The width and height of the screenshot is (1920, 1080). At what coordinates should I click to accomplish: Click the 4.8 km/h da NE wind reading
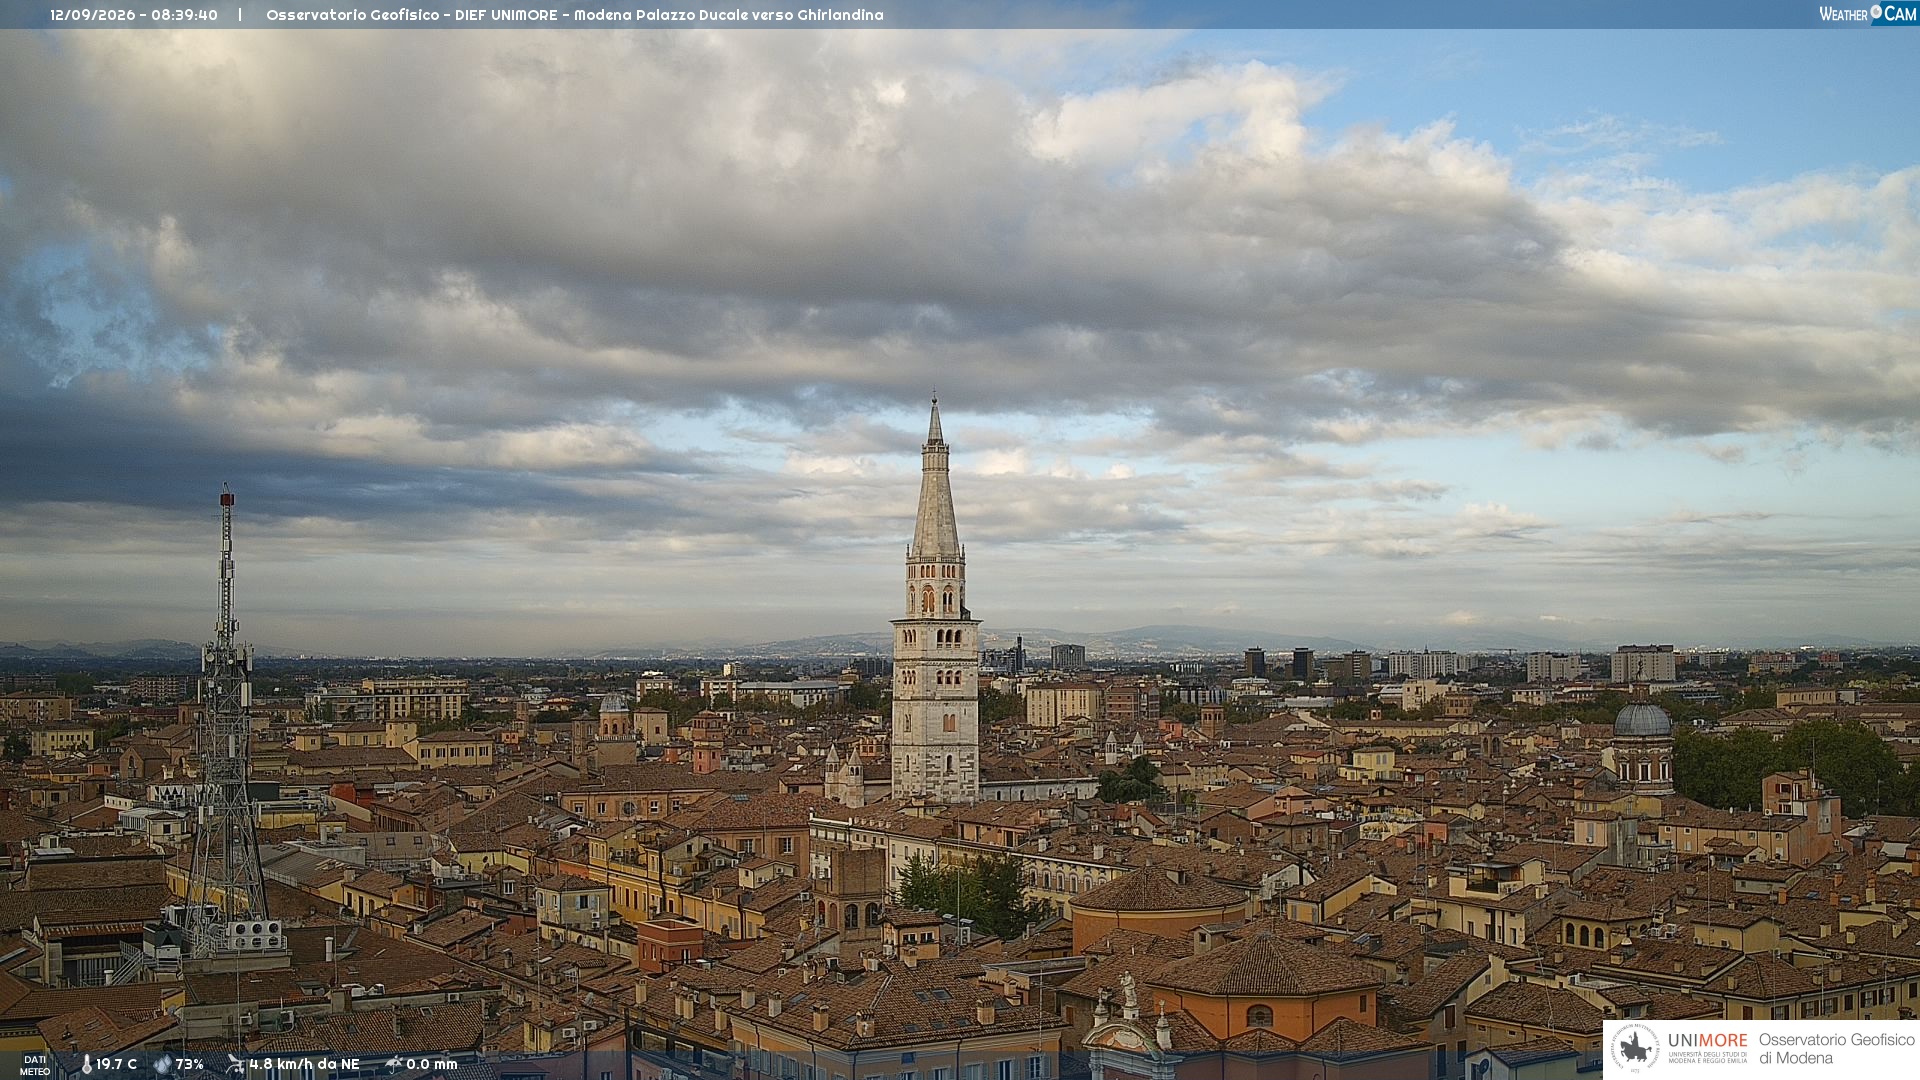click(x=304, y=1064)
